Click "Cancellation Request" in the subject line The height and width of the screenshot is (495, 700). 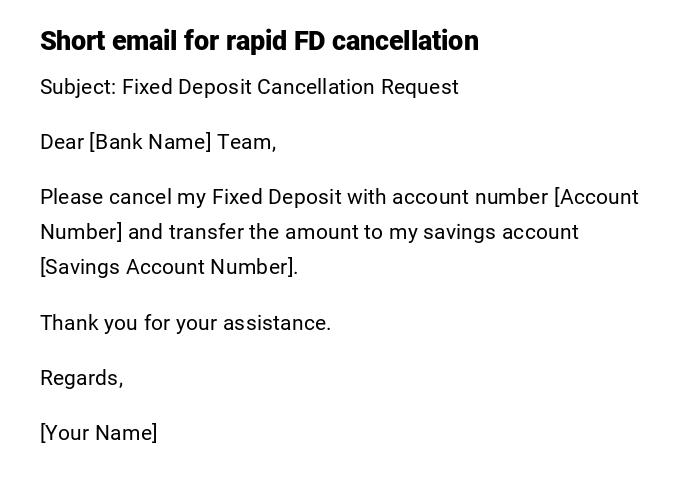pyautogui.click(x=358, y=87)
